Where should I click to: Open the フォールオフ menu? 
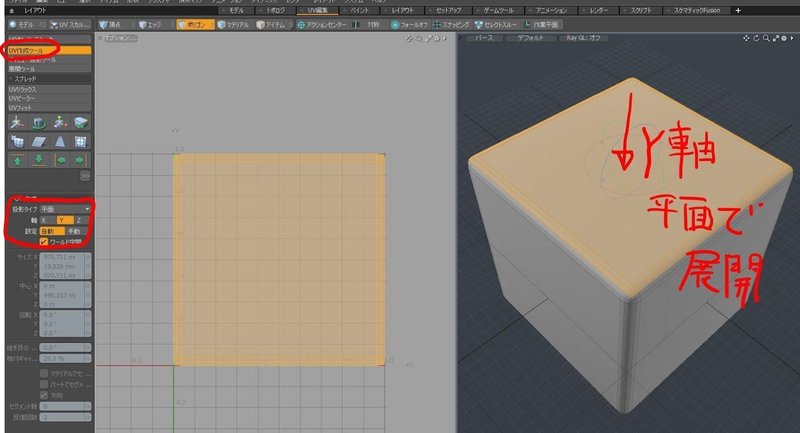409,24
